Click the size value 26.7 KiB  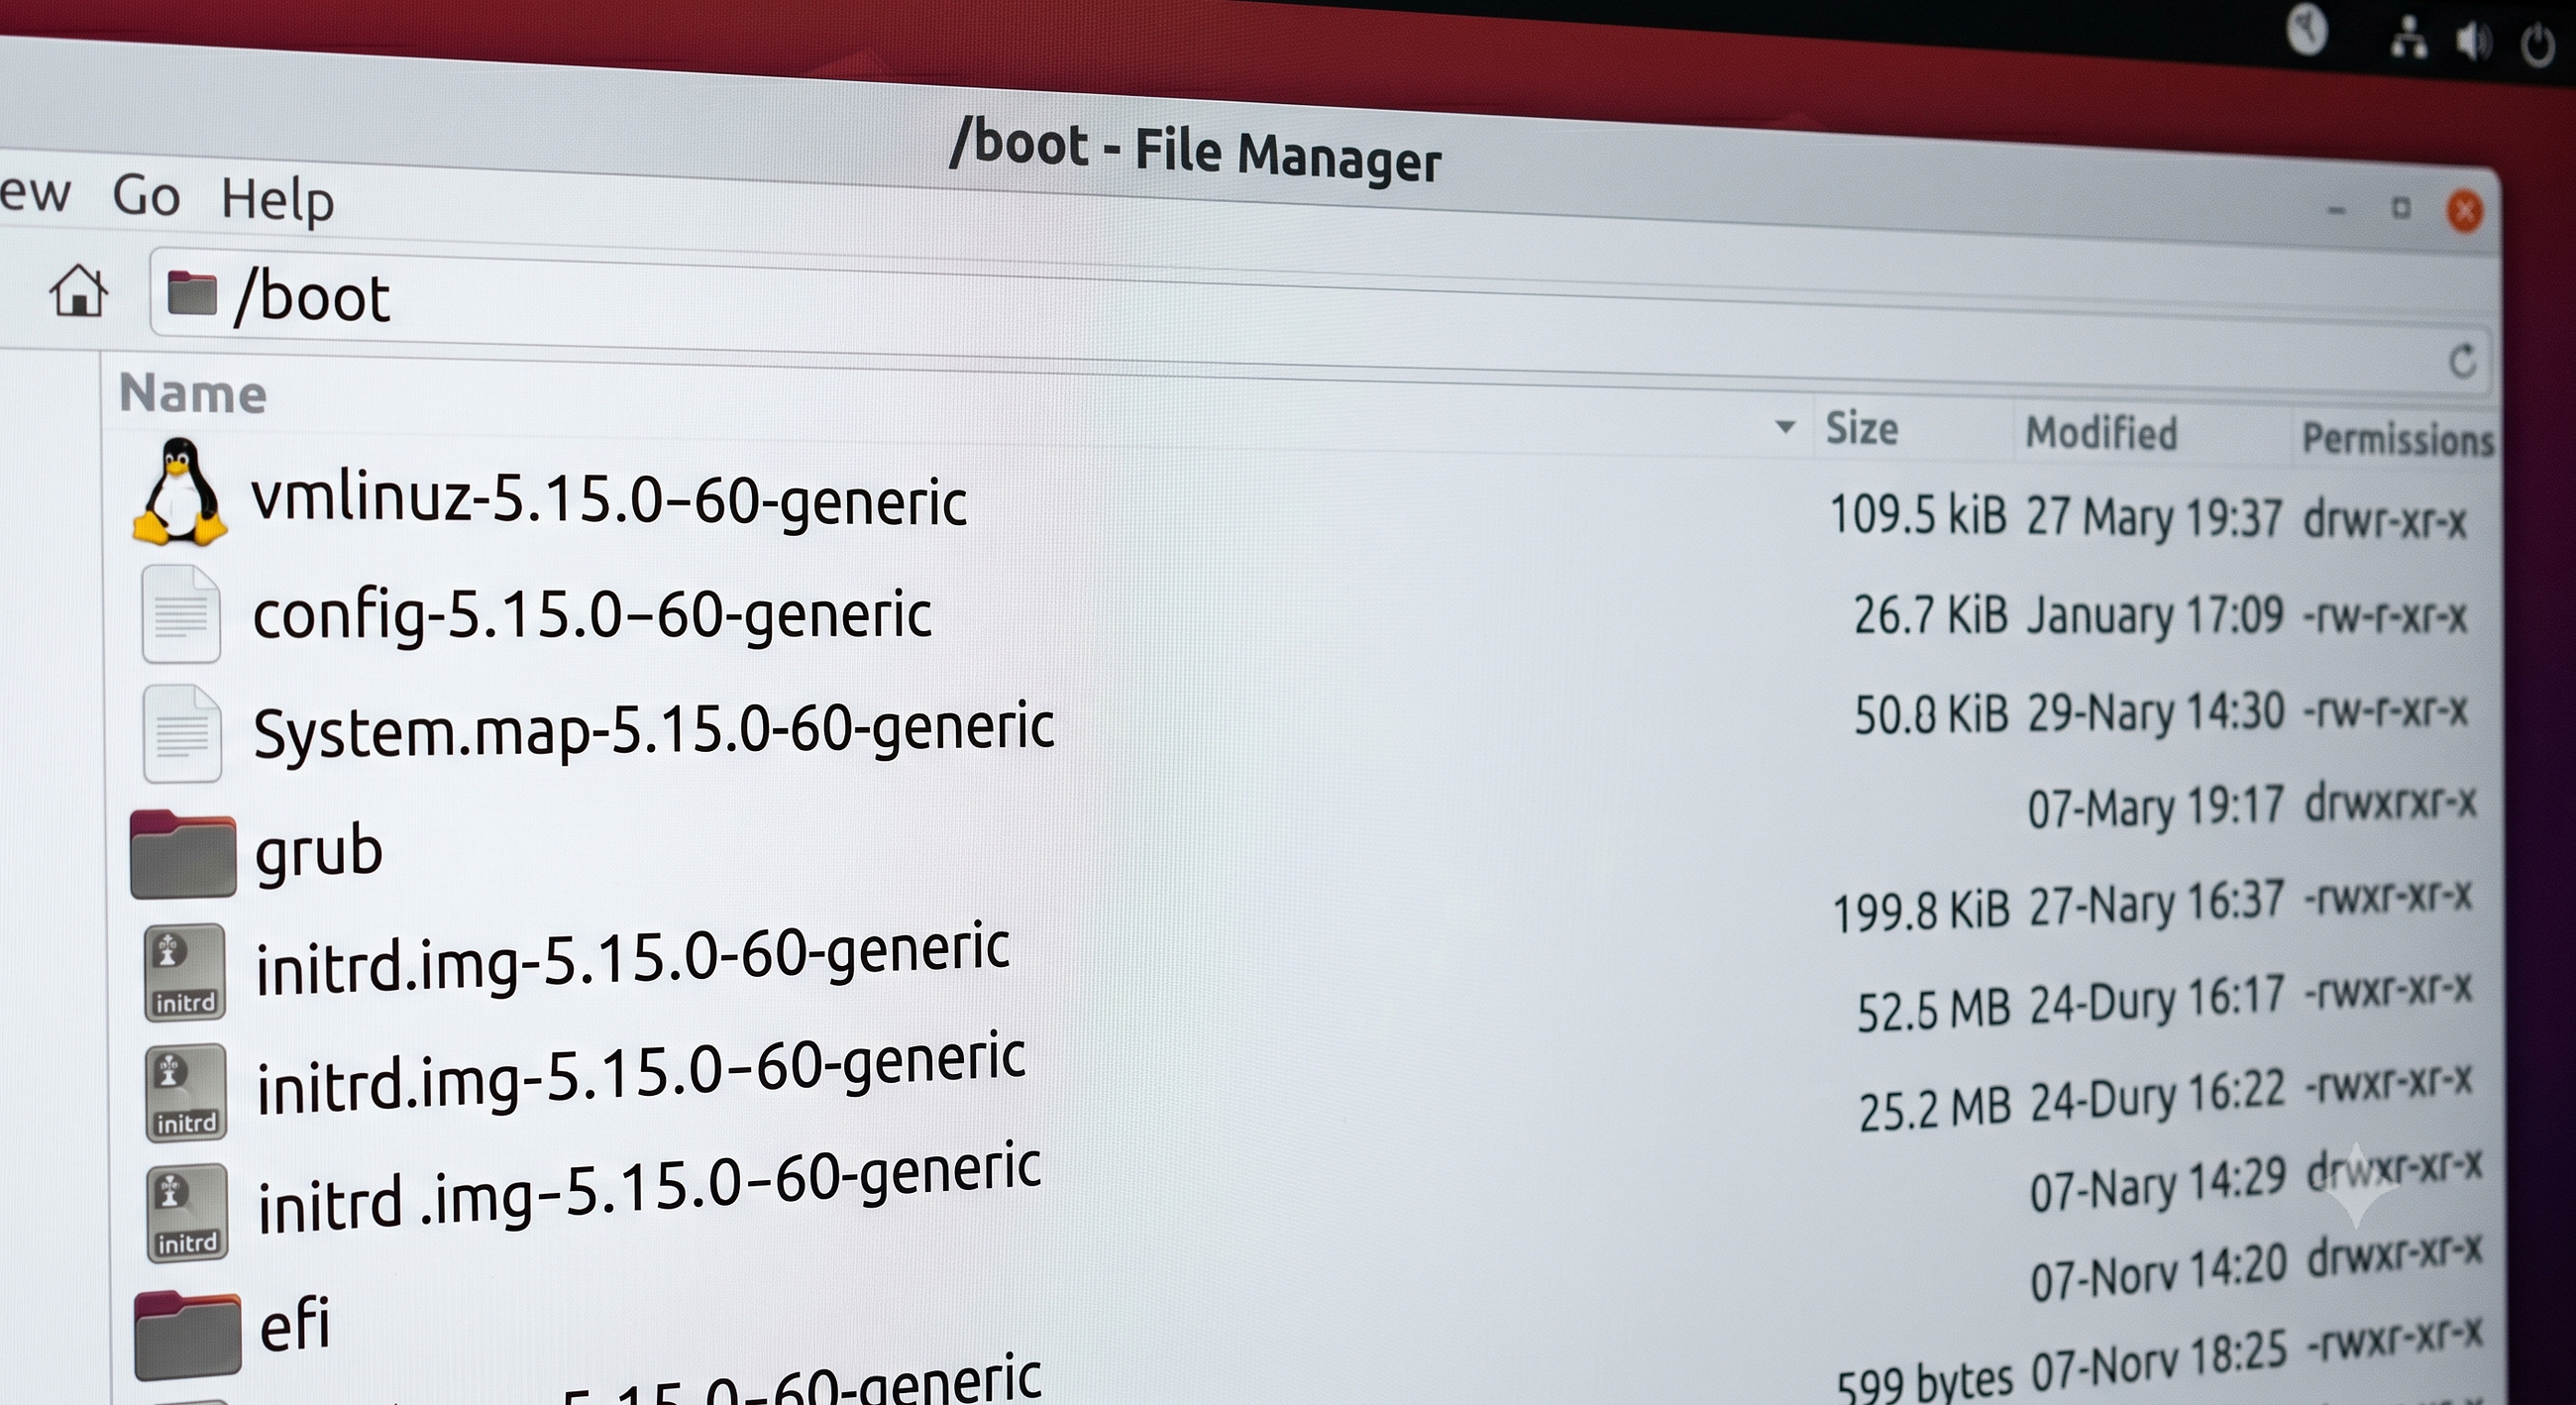[x=1930, y=615]
